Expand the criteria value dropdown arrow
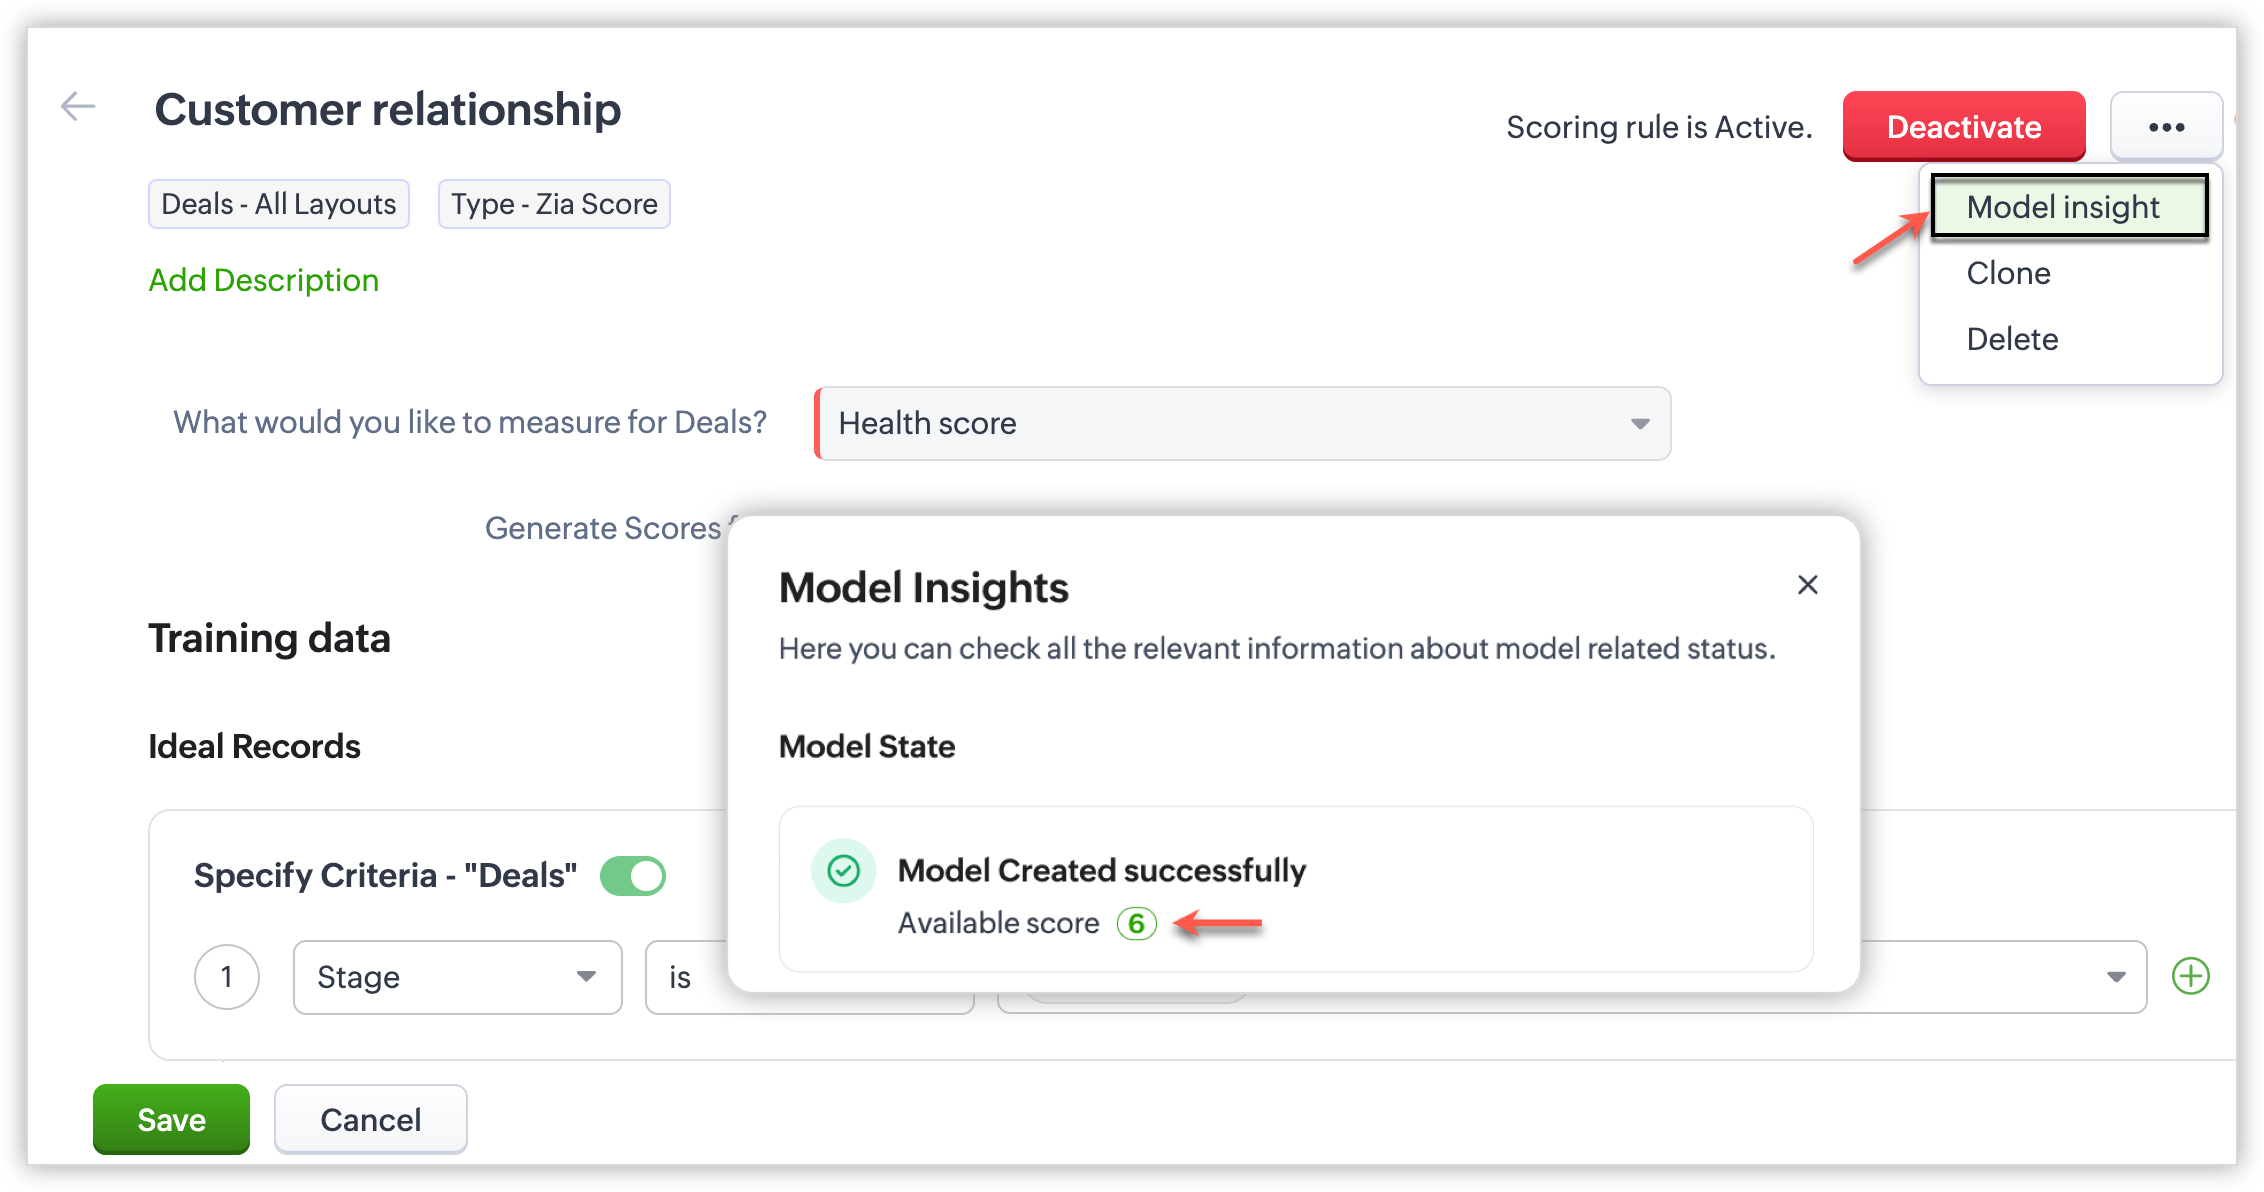The height and width of the screenshot is (1192, 2264). [2116, 977]
